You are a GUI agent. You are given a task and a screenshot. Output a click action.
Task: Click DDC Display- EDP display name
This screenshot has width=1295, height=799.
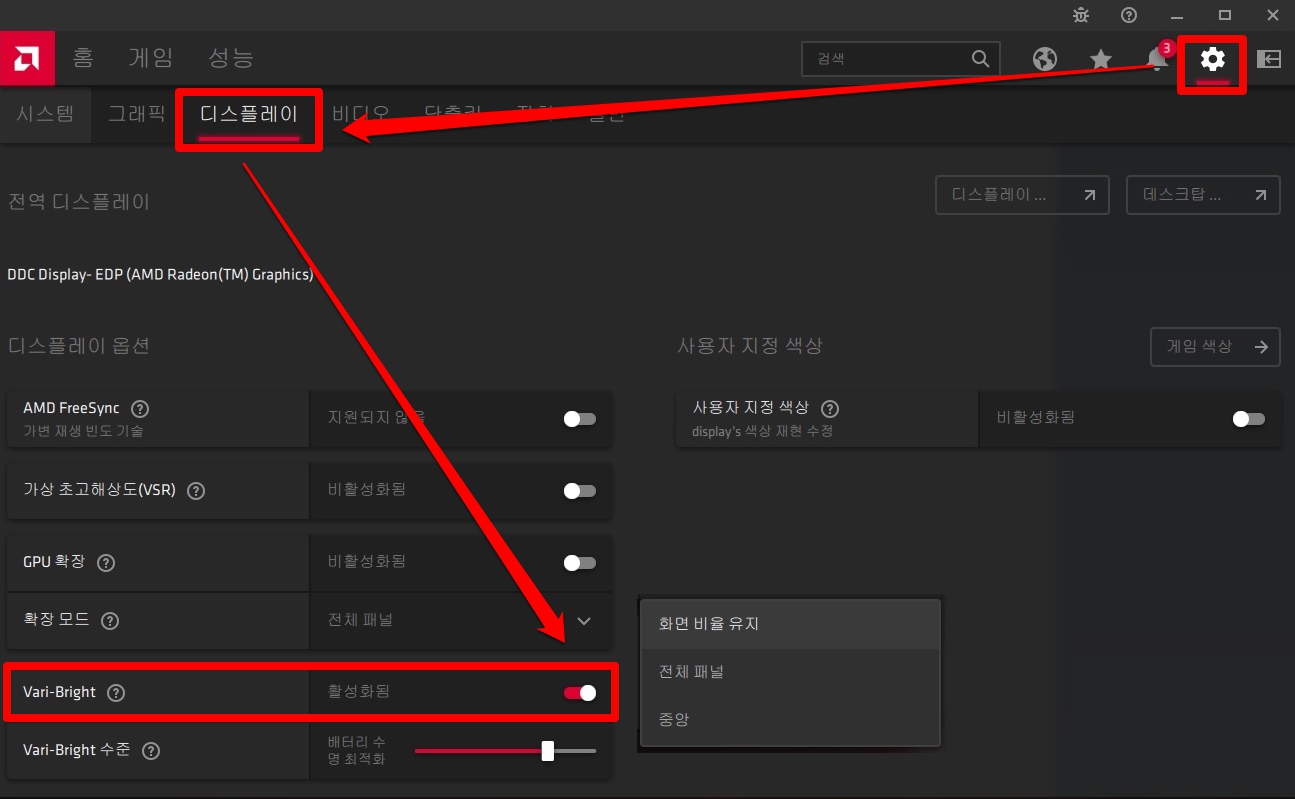(160, 274)
